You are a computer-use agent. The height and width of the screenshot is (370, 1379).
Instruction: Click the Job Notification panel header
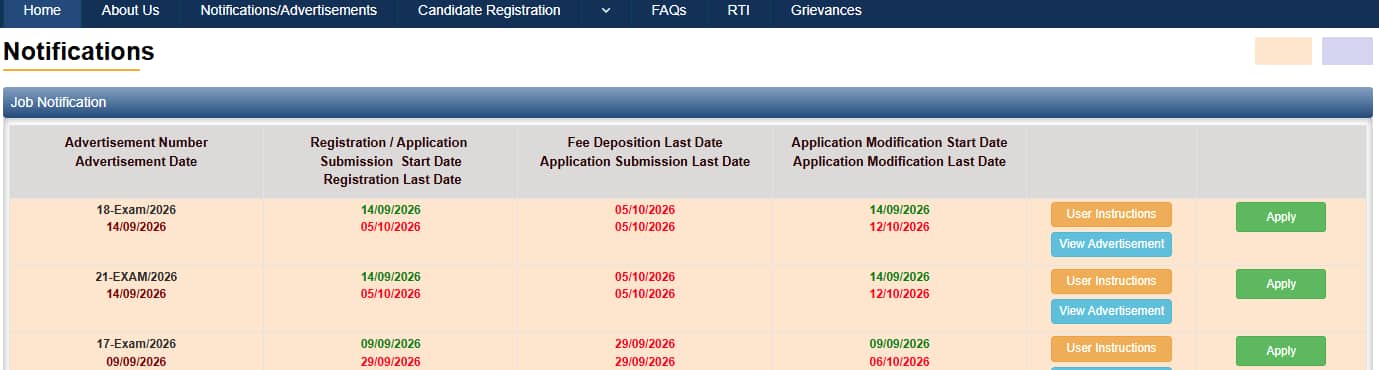pyautogui.click(x=688, y=102)
